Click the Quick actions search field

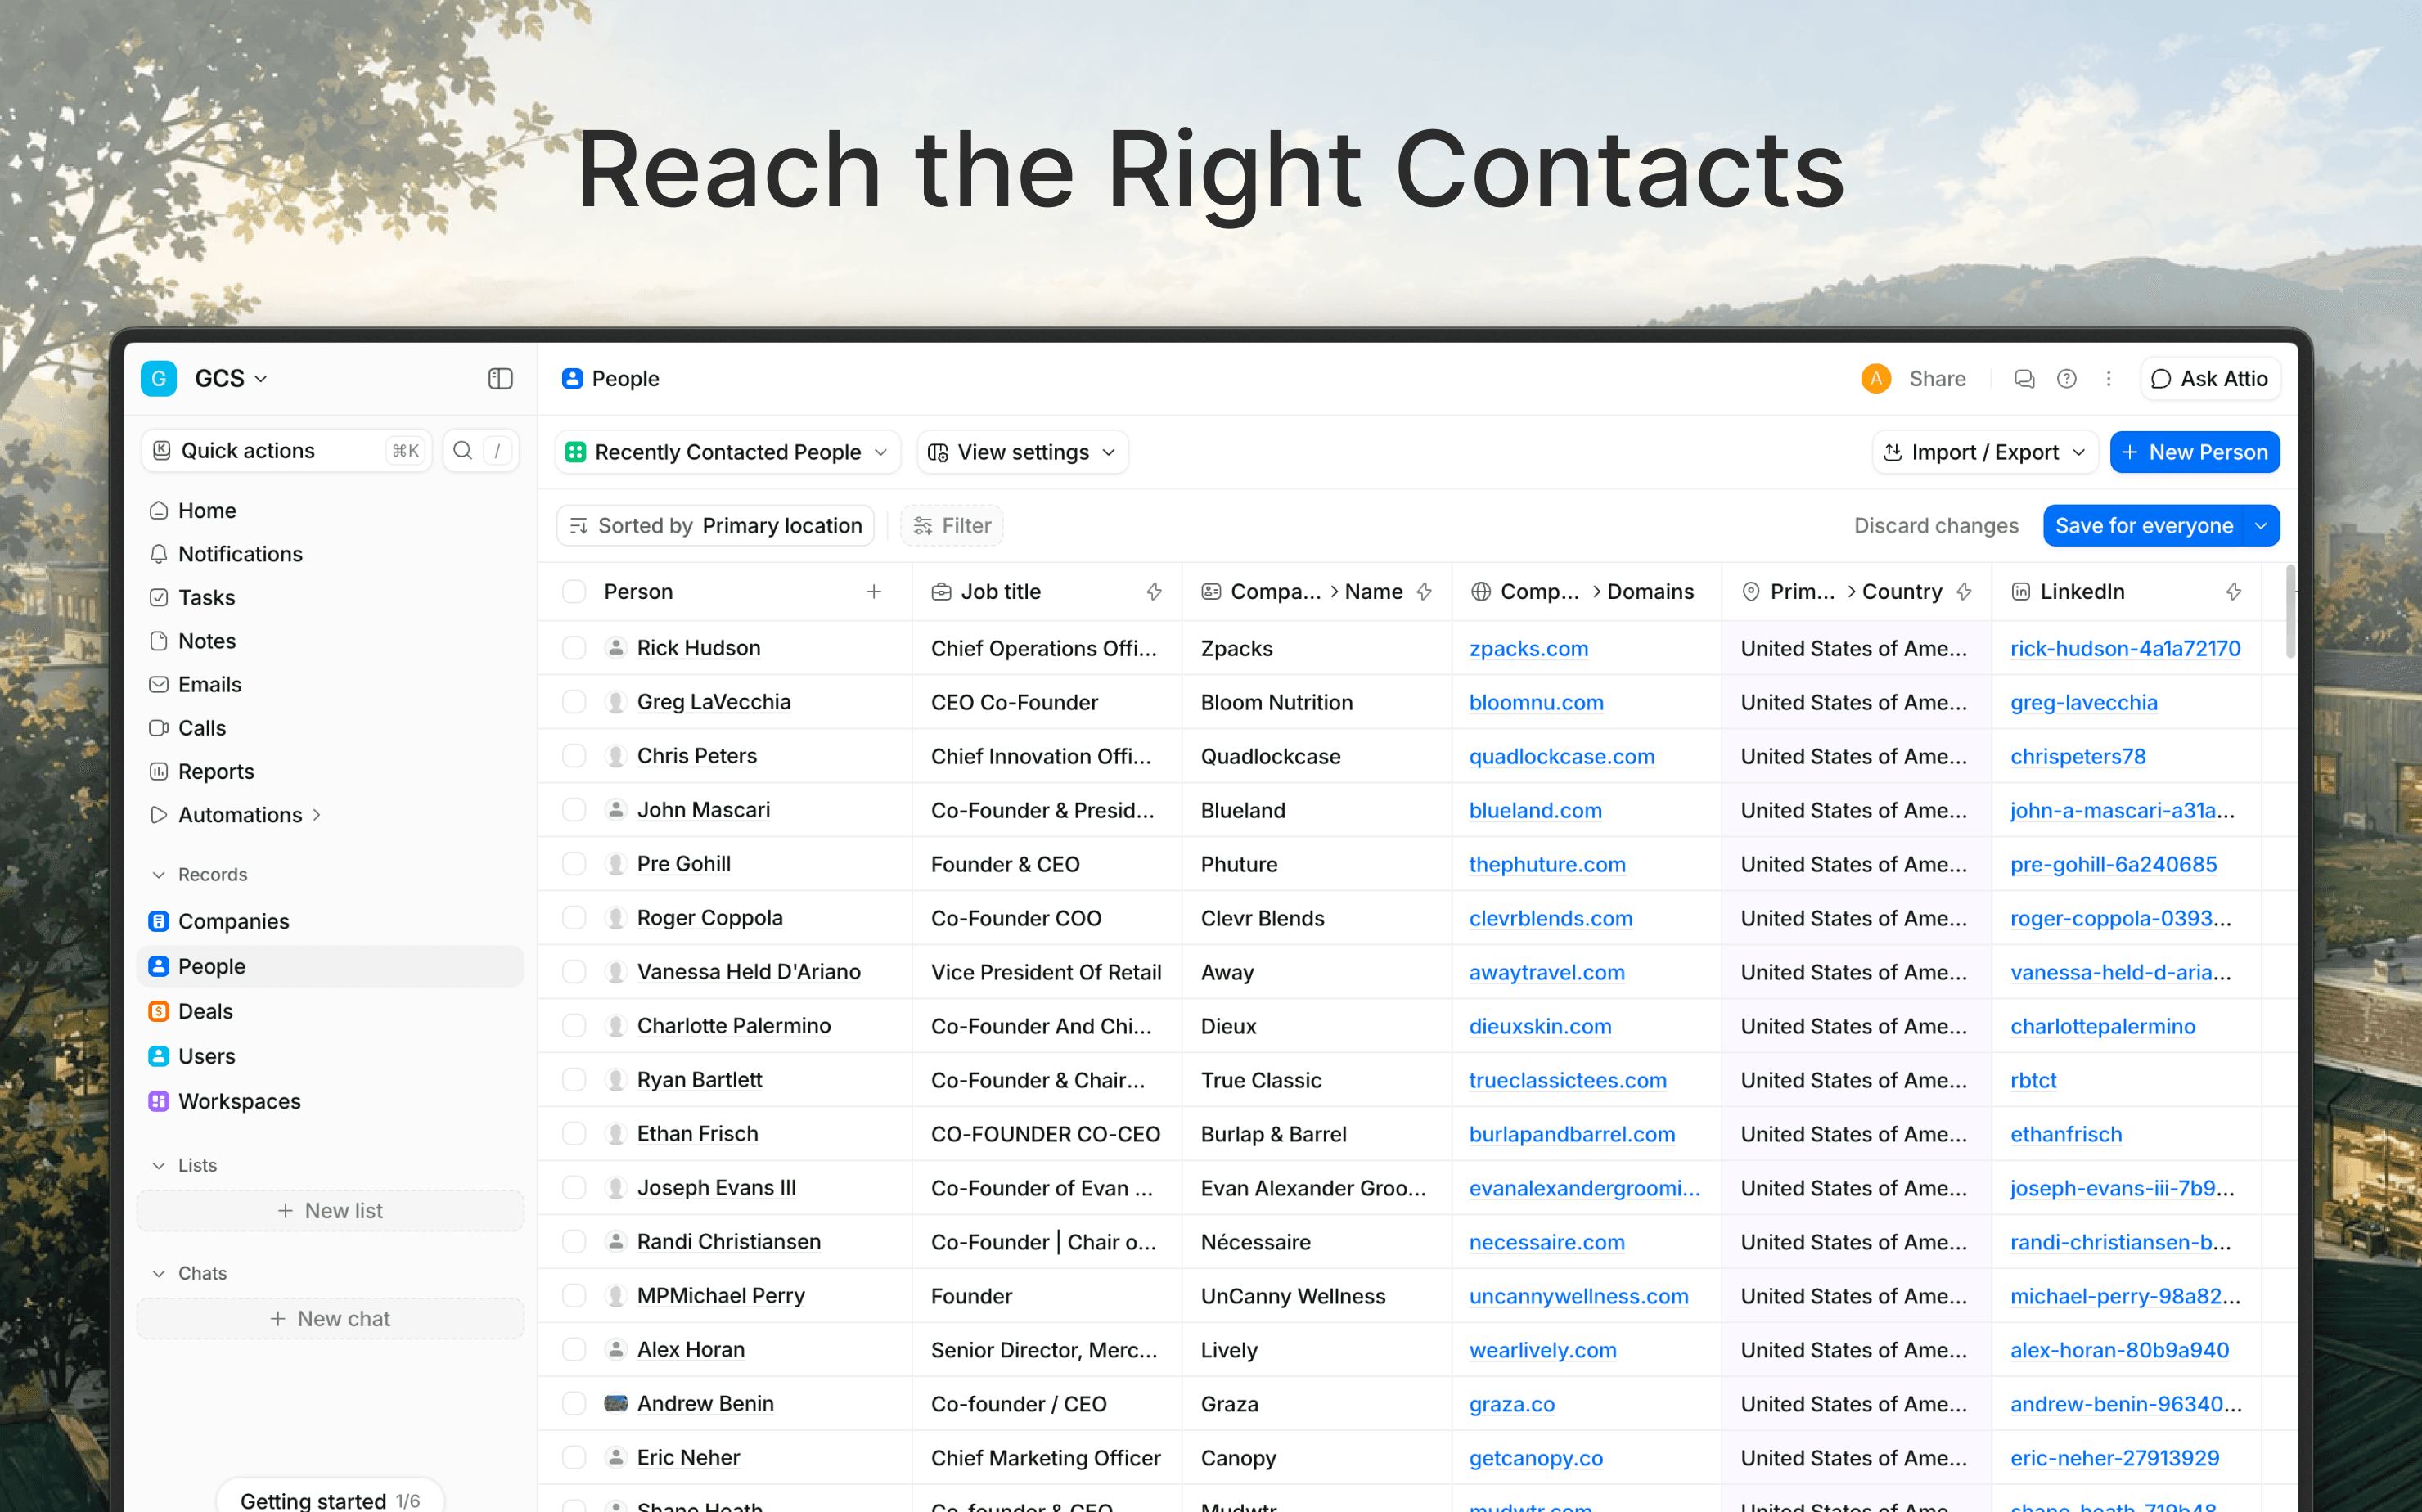pyautogui.click(x=287, y=450)
